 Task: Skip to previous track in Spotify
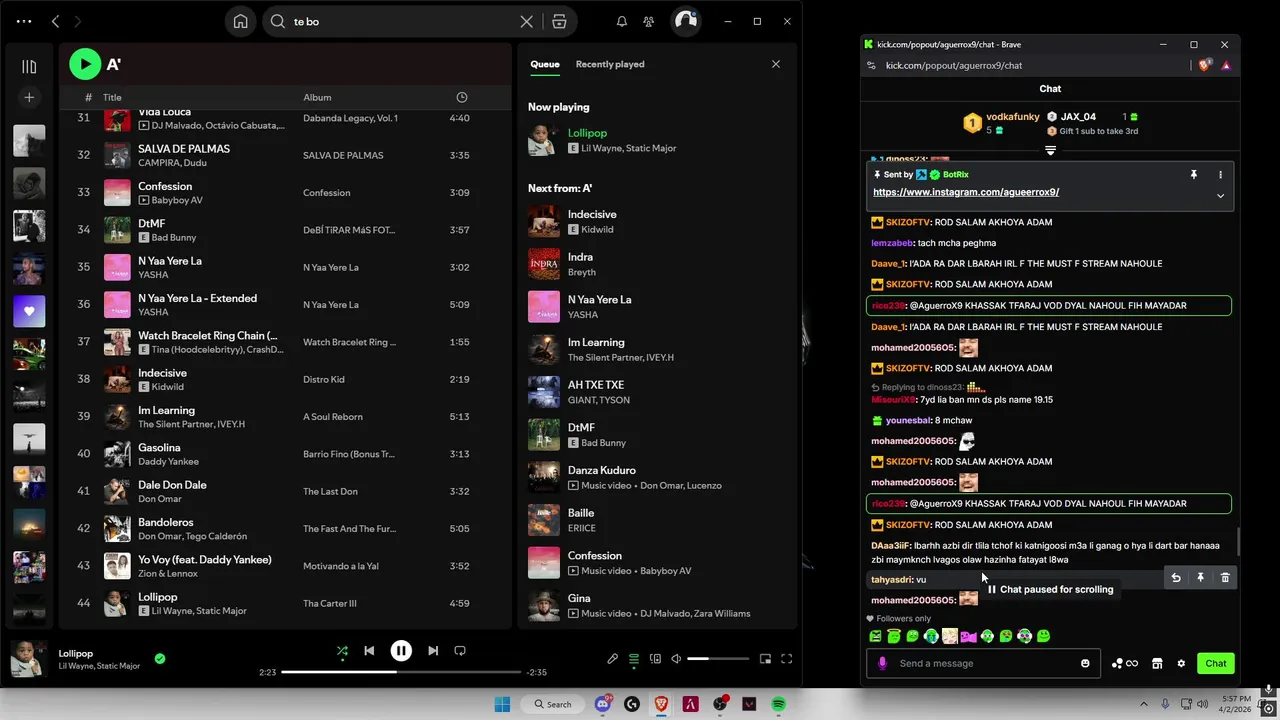(369, 651)
